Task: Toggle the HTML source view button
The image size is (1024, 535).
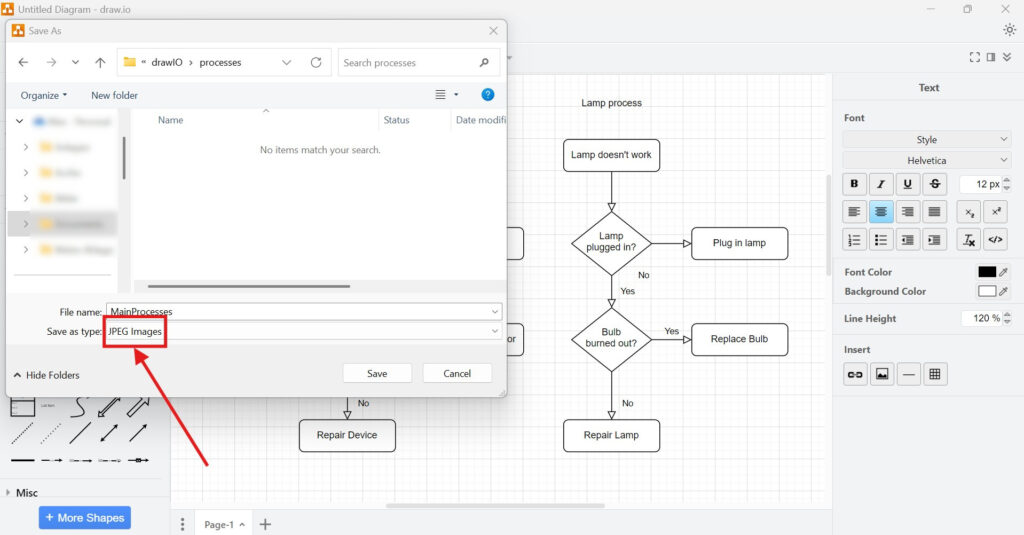Action: 995,239
